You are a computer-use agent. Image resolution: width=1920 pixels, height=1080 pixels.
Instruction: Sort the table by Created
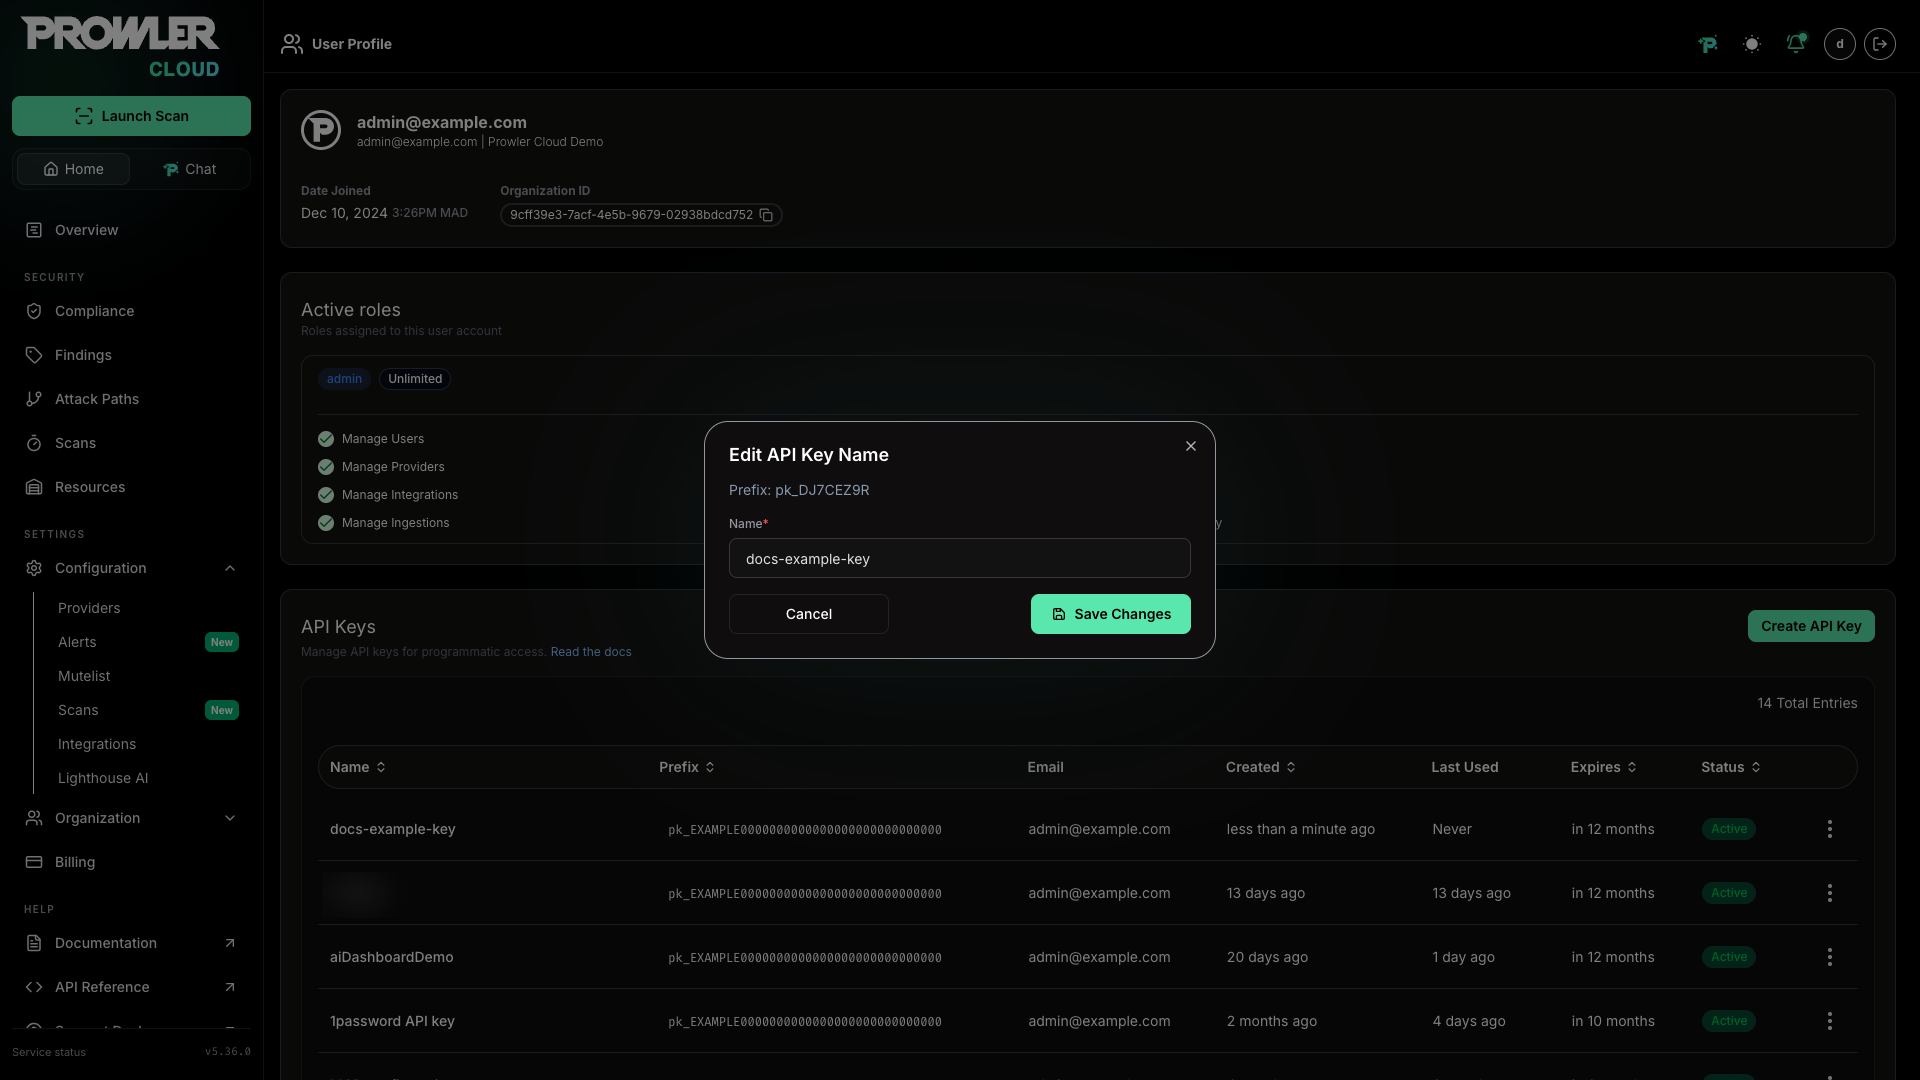tap(1261, 767)
